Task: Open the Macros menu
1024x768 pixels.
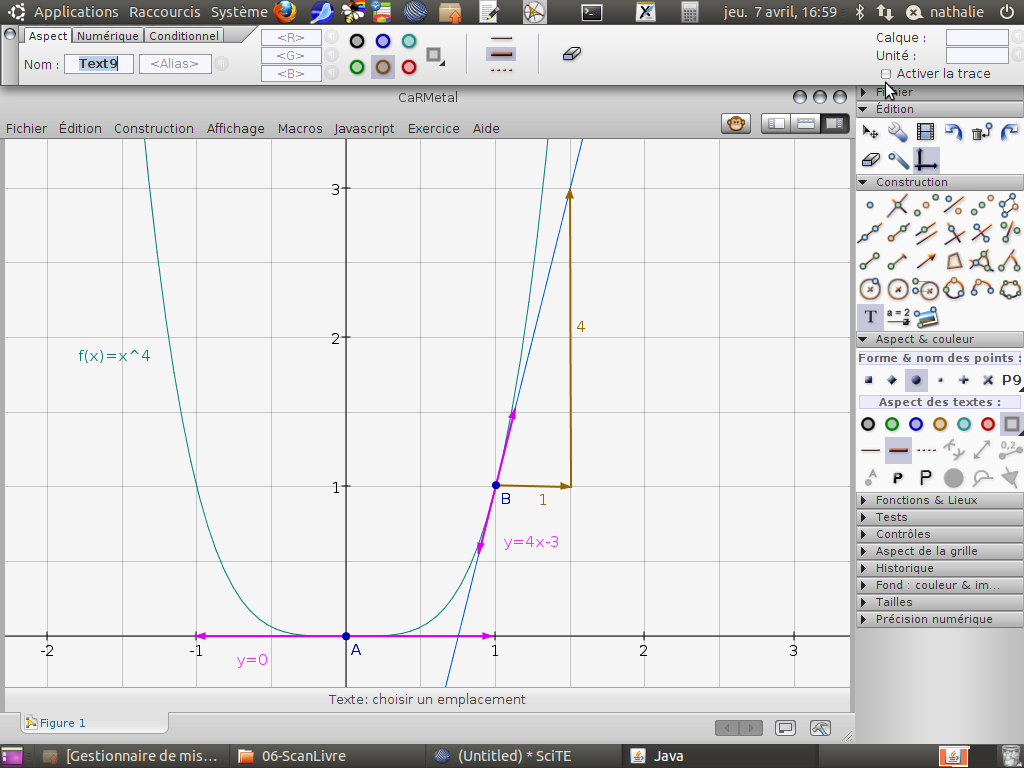Action: coord(300,128)
